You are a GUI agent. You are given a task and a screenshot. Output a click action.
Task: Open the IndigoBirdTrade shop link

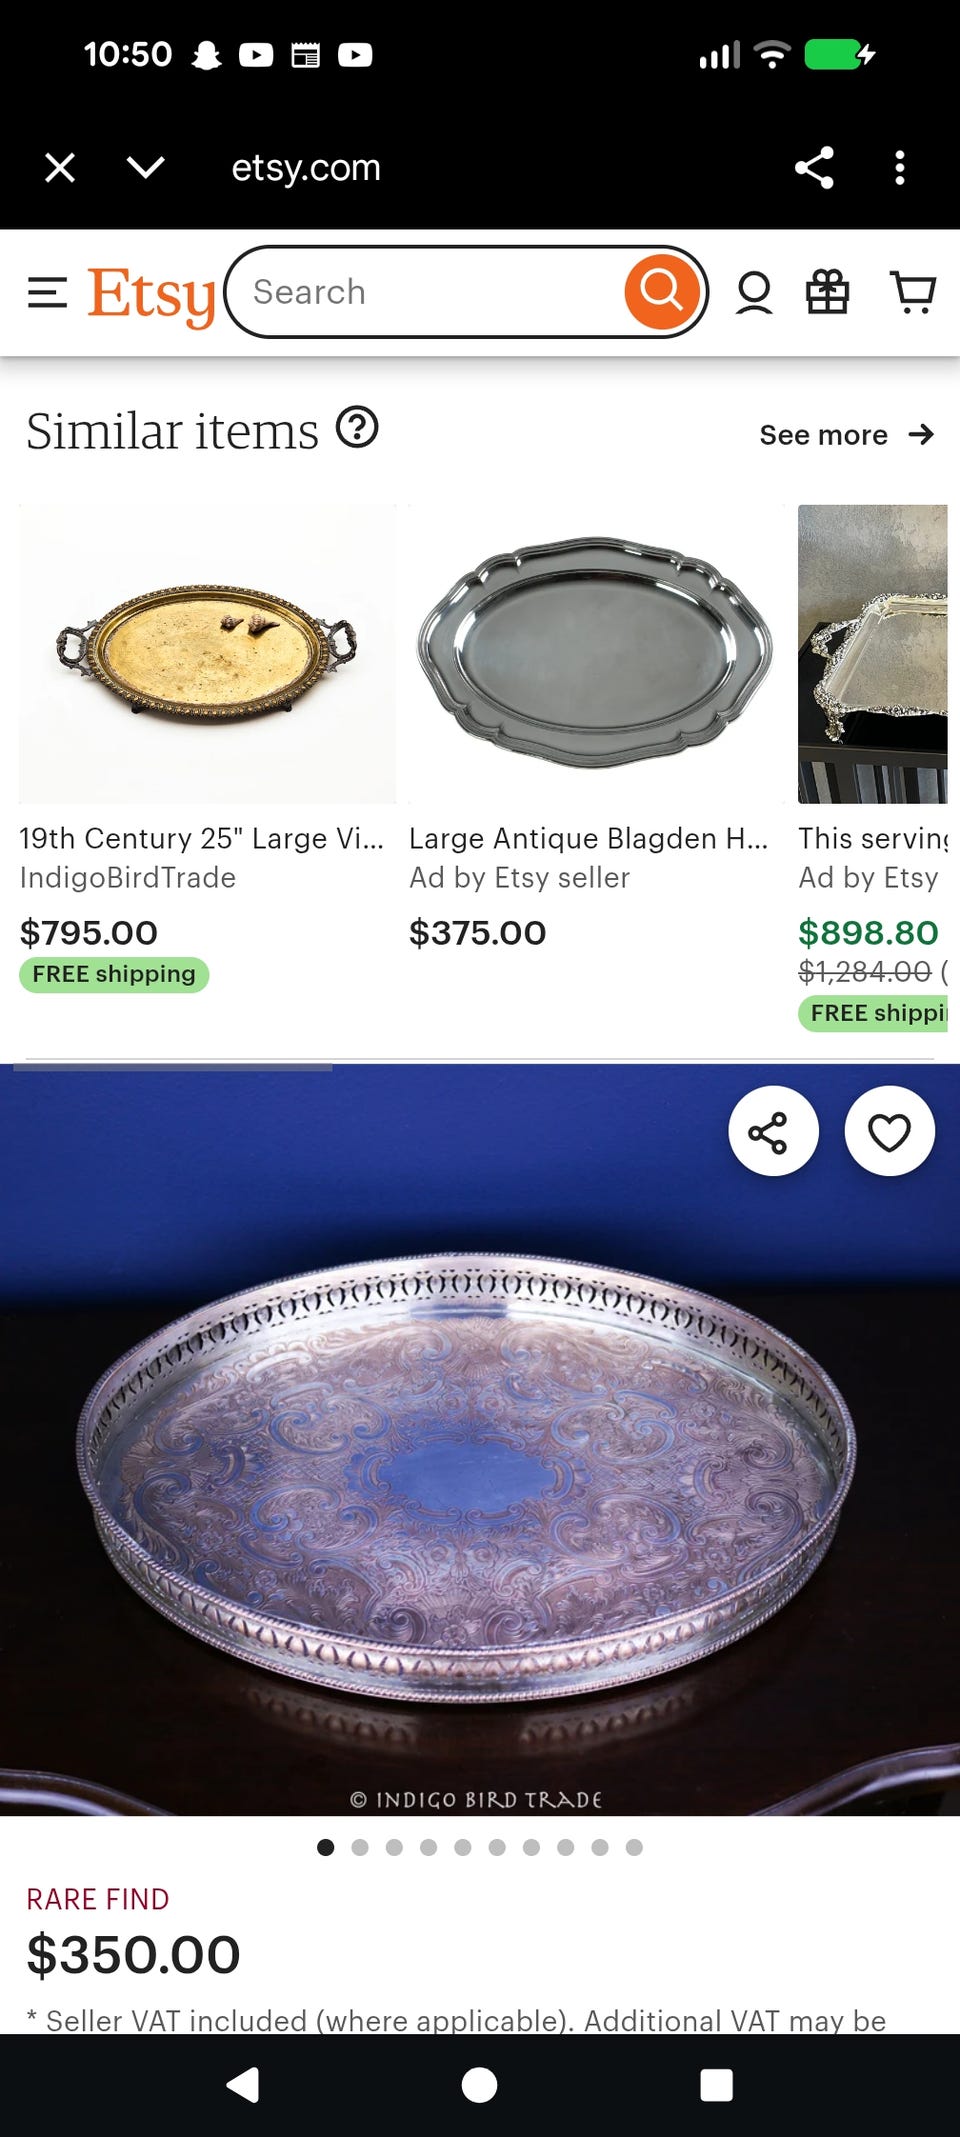(128, 878)
